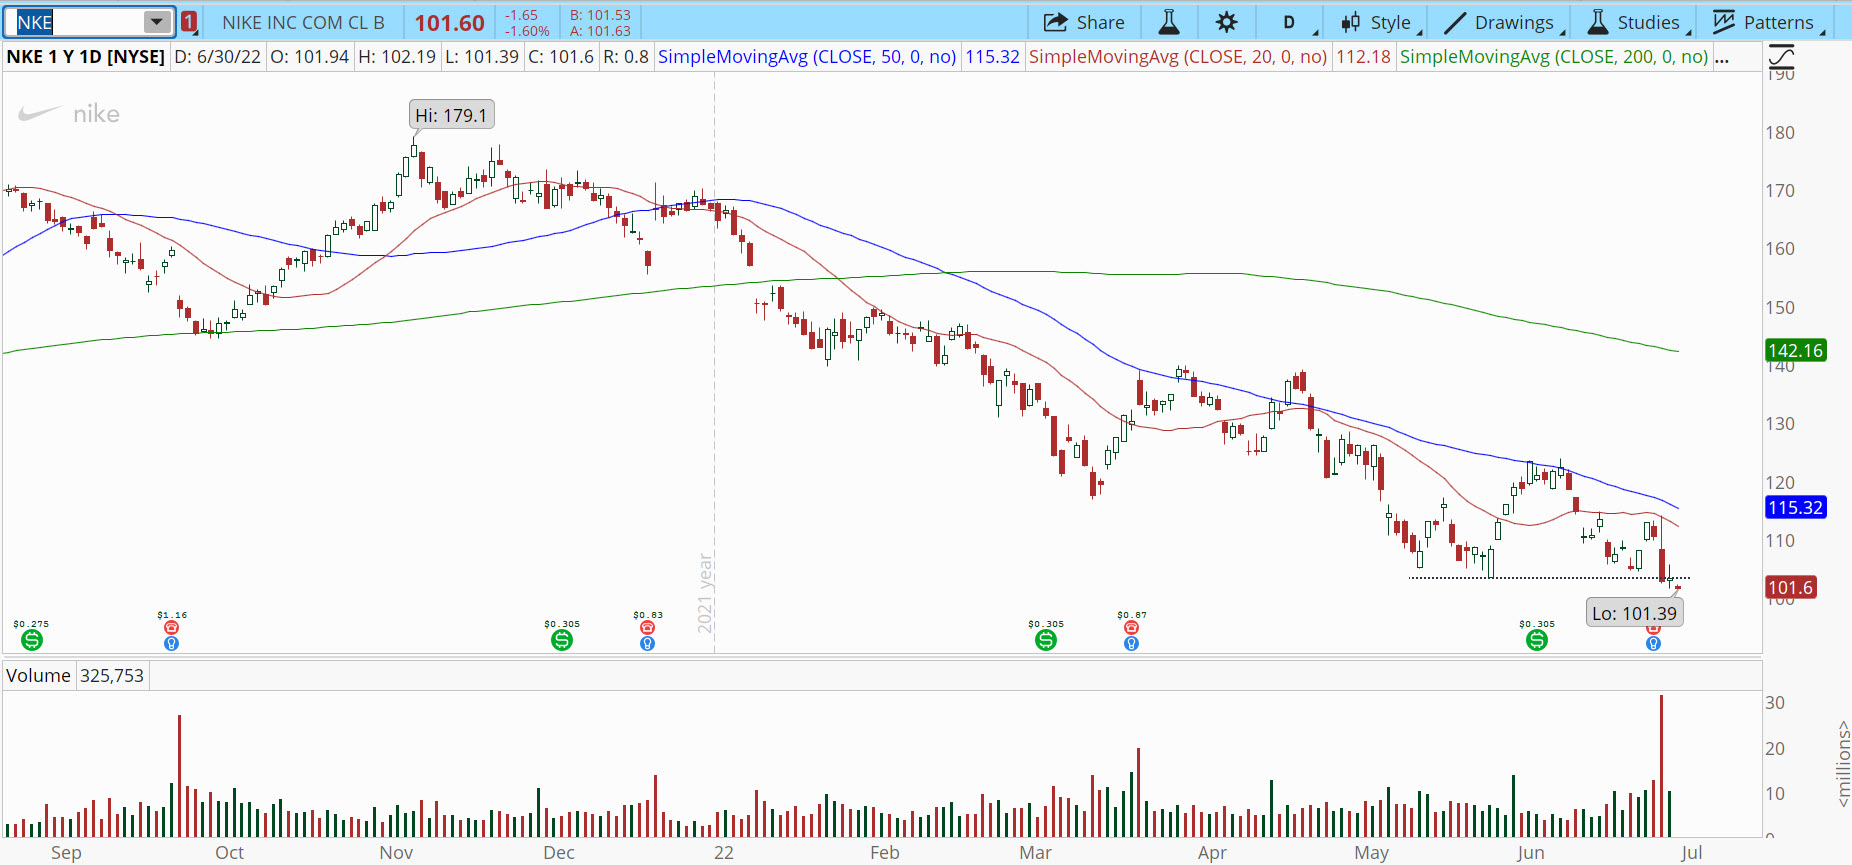Click the B: 101.53 / A: 101.63 quote
Image resolution: width=1852 pixels, height=865 pixels.
[x=600, y=23]
